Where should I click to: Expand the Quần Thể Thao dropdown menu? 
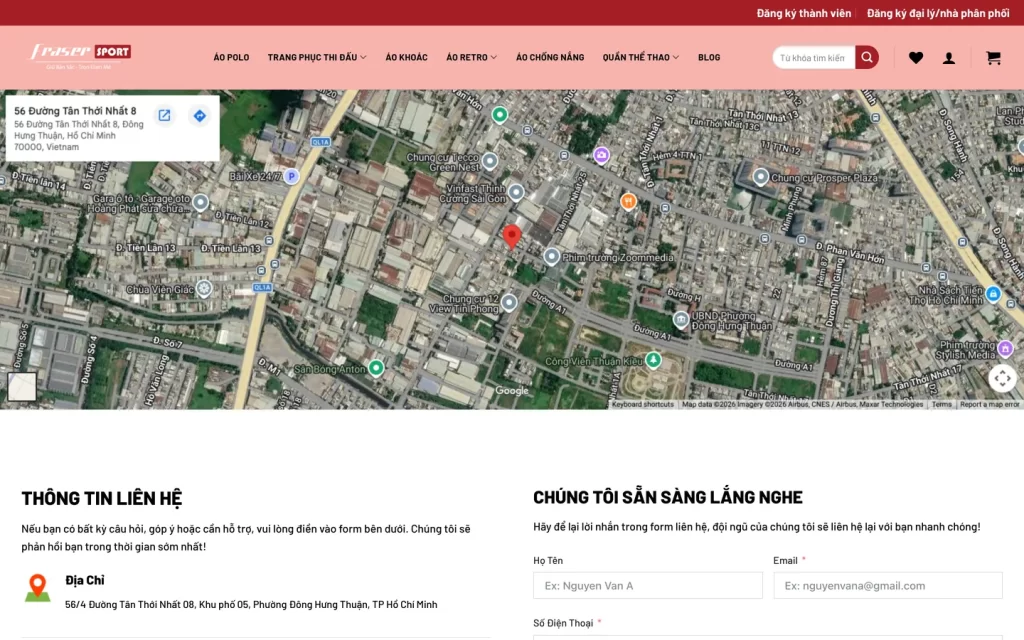tap(641, 57)
